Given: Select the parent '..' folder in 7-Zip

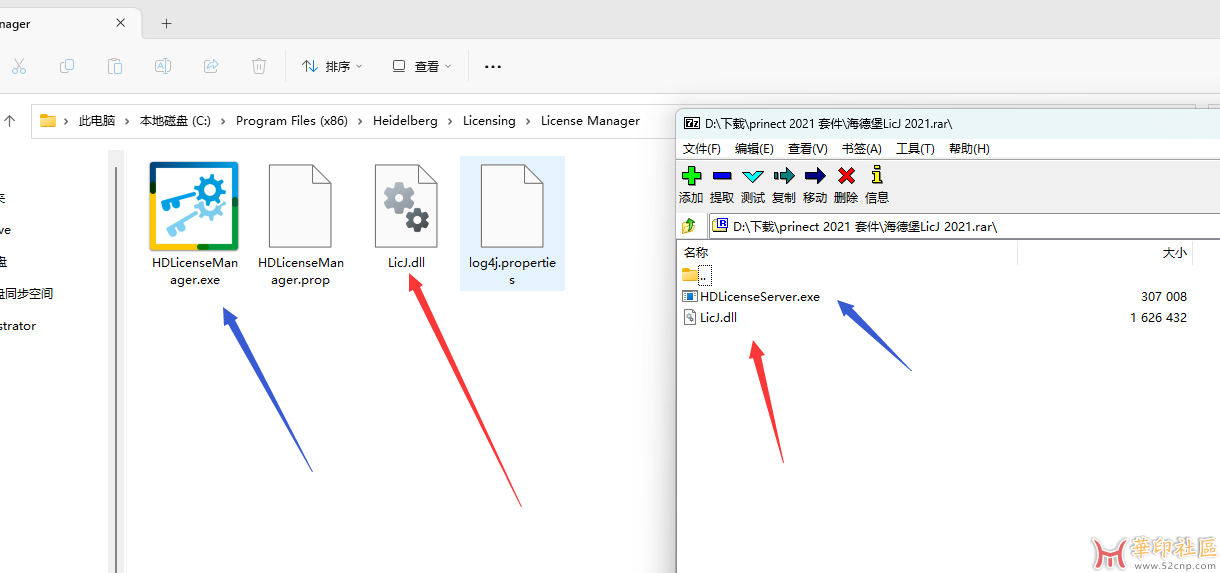Looking at the screenshot, I should coord(697,275).
